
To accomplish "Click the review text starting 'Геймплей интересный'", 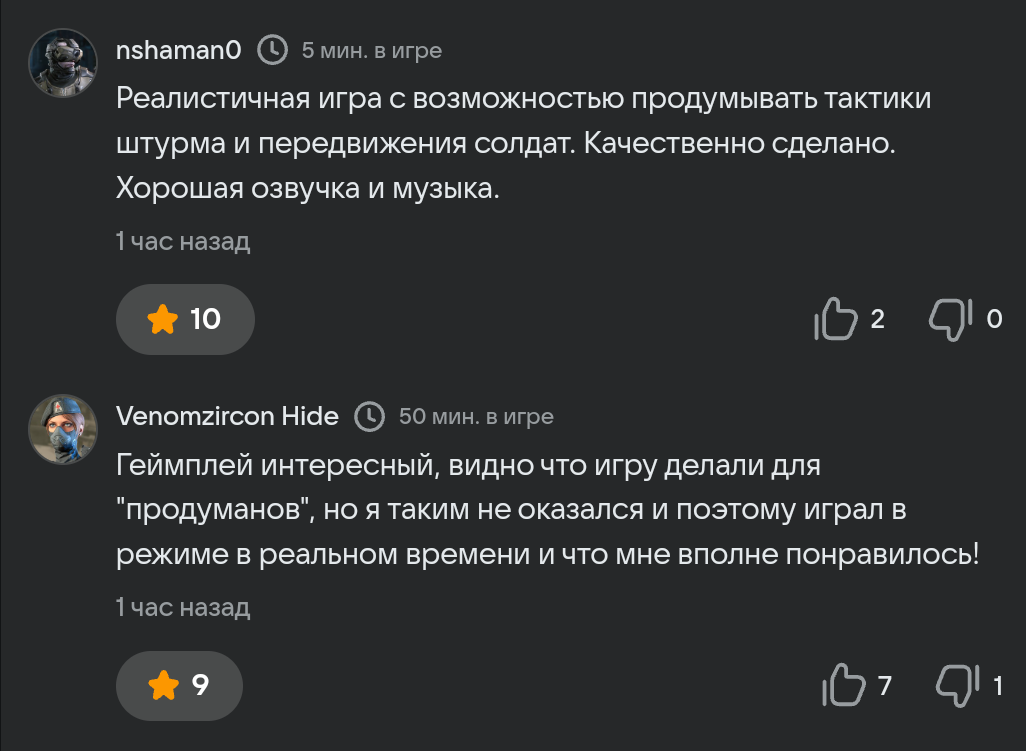I will (x=546, y=510).
